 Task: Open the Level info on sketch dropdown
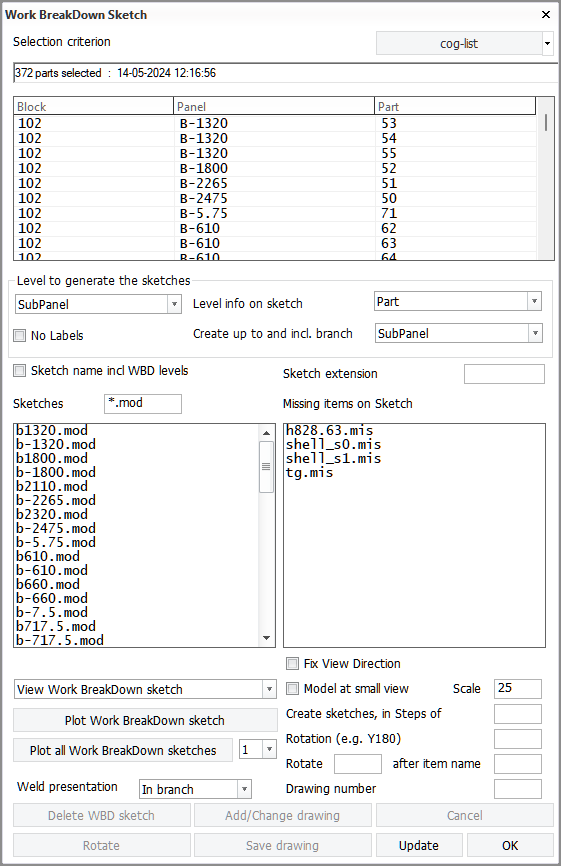(534, 302)
